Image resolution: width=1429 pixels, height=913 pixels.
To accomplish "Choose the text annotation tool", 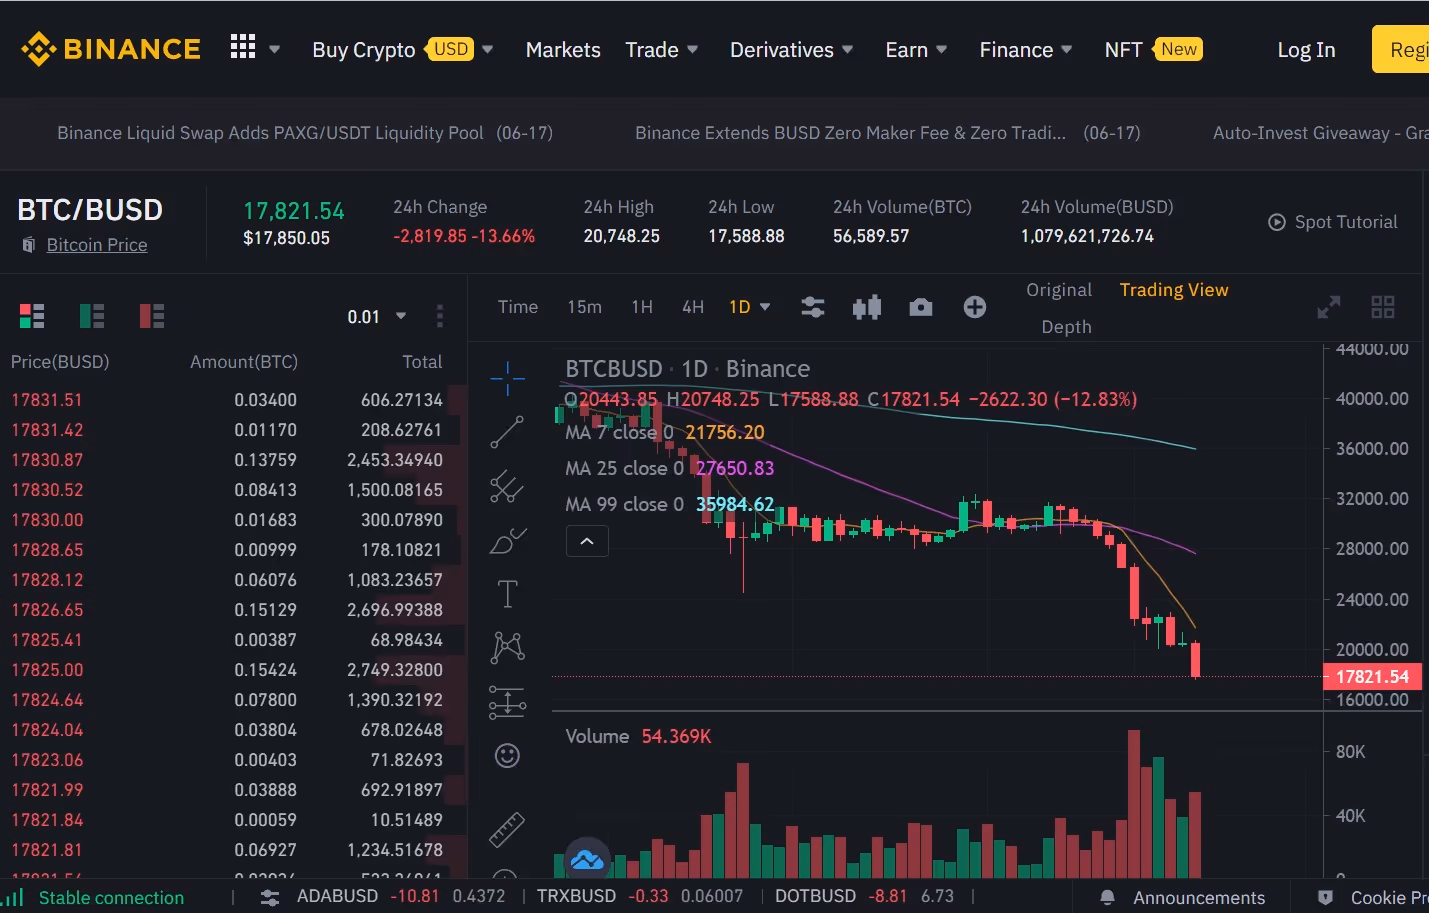I will (508, 594).
